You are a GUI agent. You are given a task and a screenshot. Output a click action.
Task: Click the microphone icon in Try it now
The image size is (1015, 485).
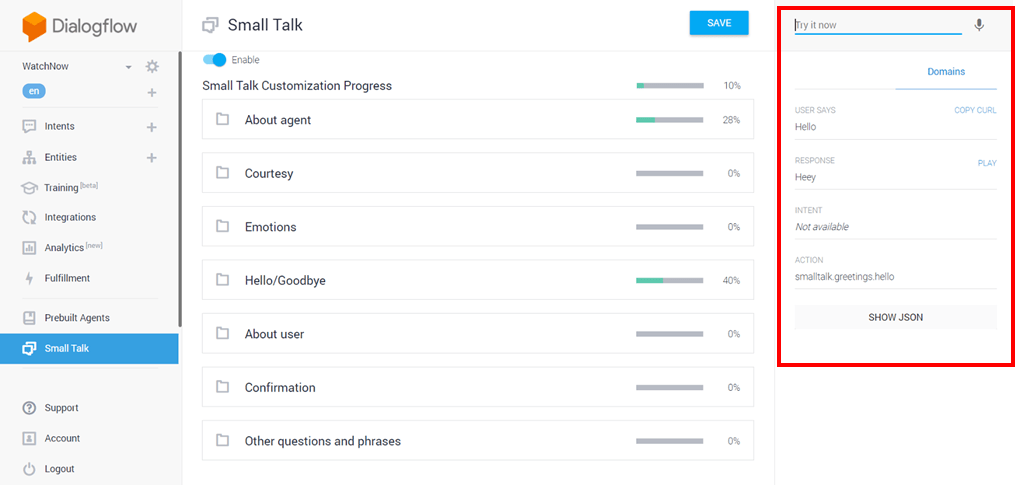click(978, 25)
